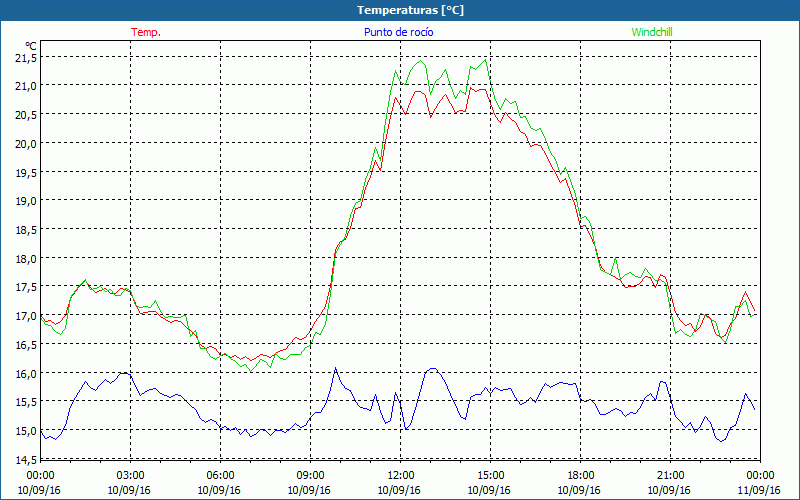800x500 pixels.
Task: Click the 19,0 y-axis value
Action: [x=26, y=201]
